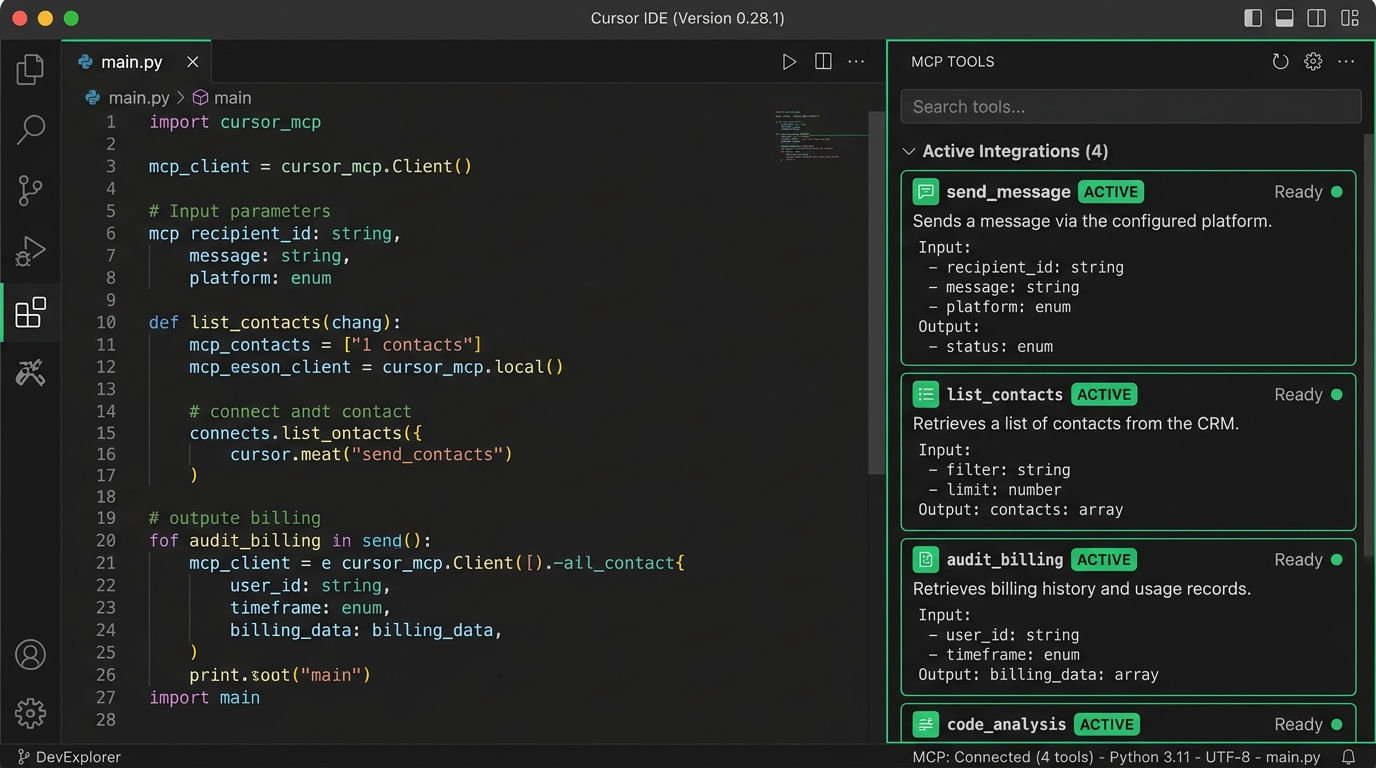This screenshot has width=1376, height=768.
Task: Open the Search magnifier in activity bar
Action: coord(31,129)
